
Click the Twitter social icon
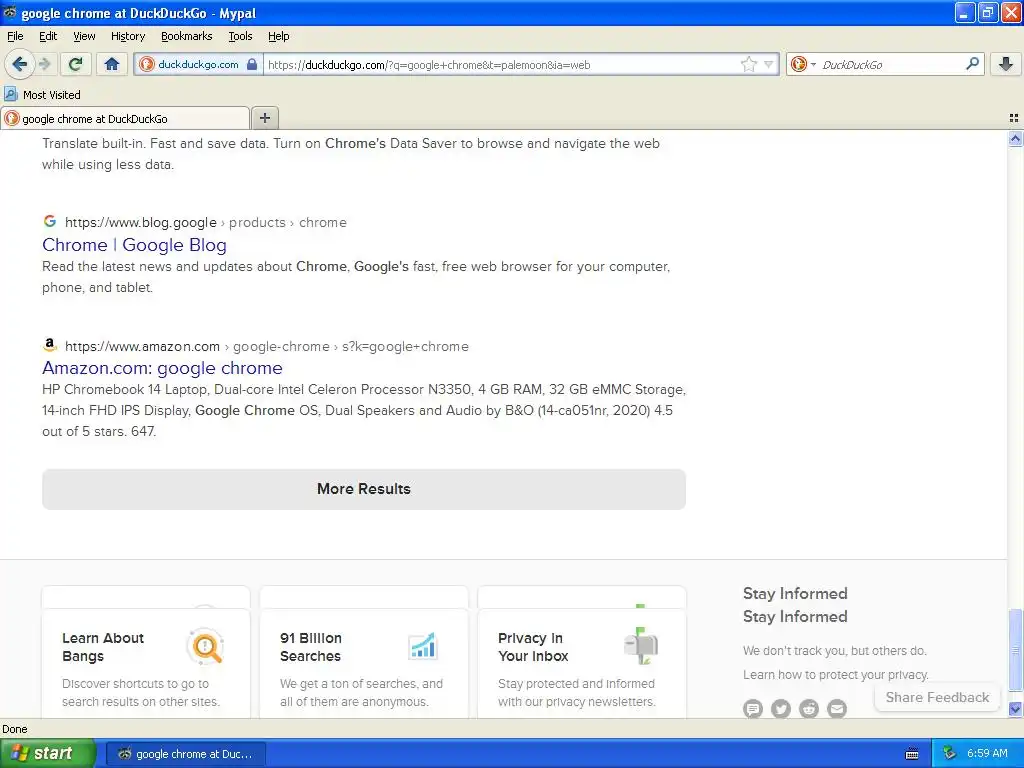780,708
